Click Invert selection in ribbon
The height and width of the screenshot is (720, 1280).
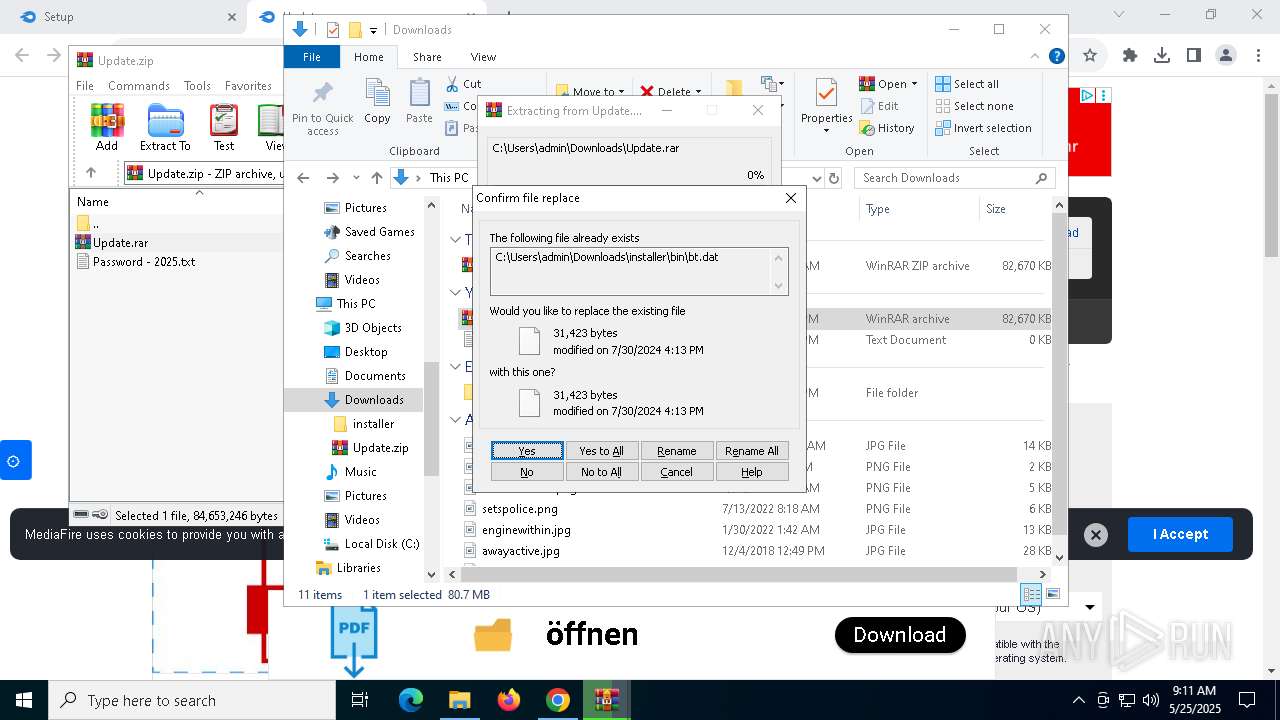983,128
